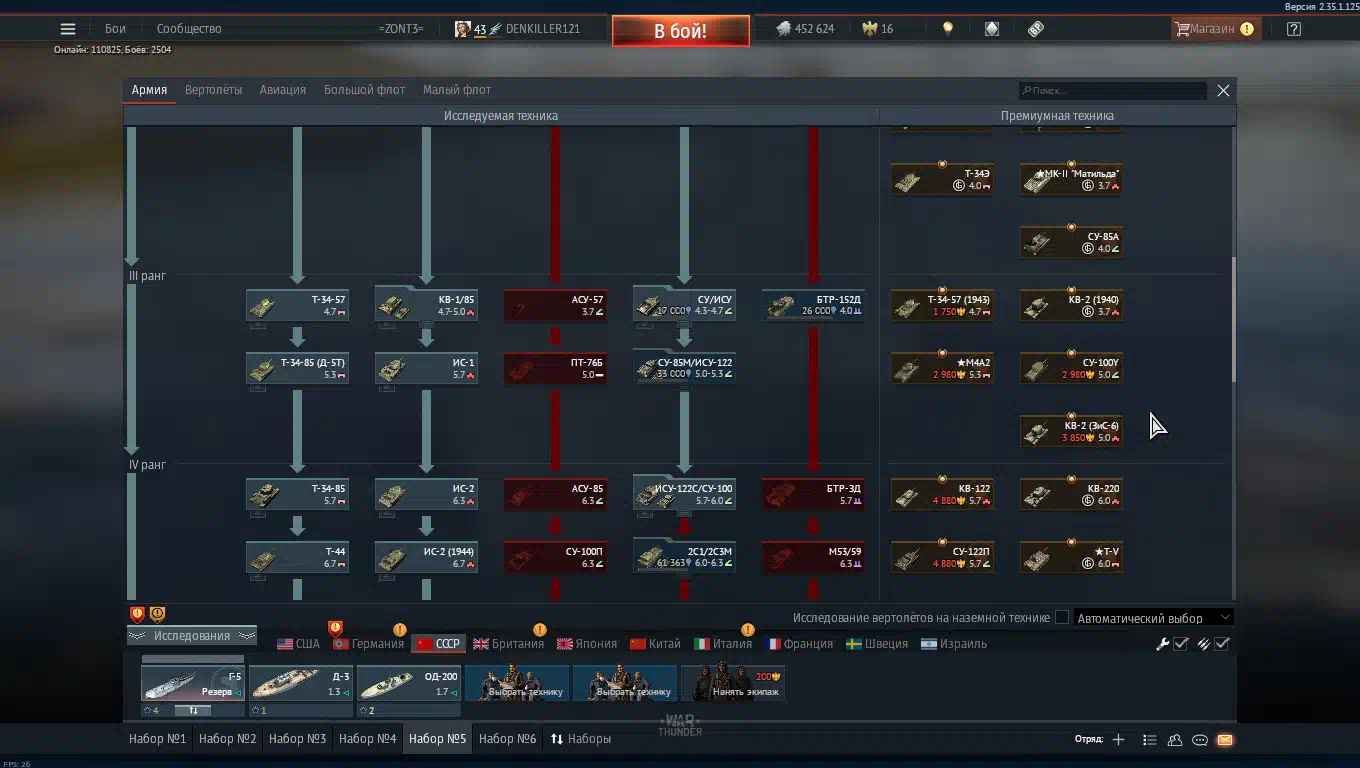Open the Наборы presets list

(x=580, y=739)
